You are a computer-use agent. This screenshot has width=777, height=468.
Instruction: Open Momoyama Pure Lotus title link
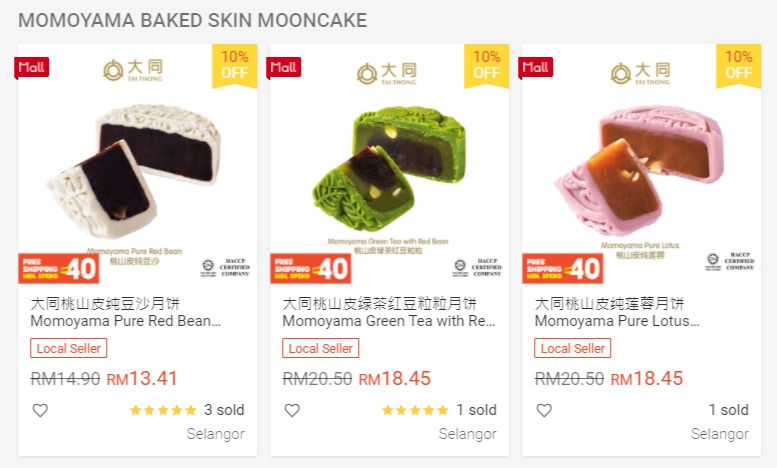coord(617,312)
